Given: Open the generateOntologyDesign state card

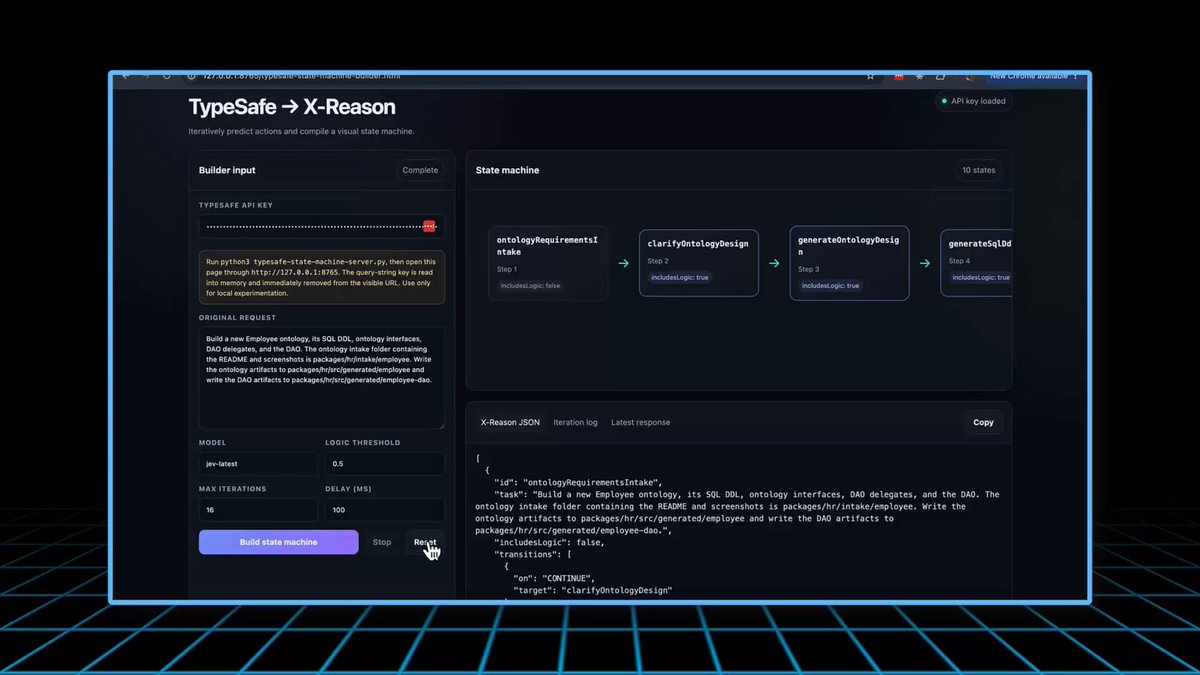Looking at the screenshot, I should 850,262.
